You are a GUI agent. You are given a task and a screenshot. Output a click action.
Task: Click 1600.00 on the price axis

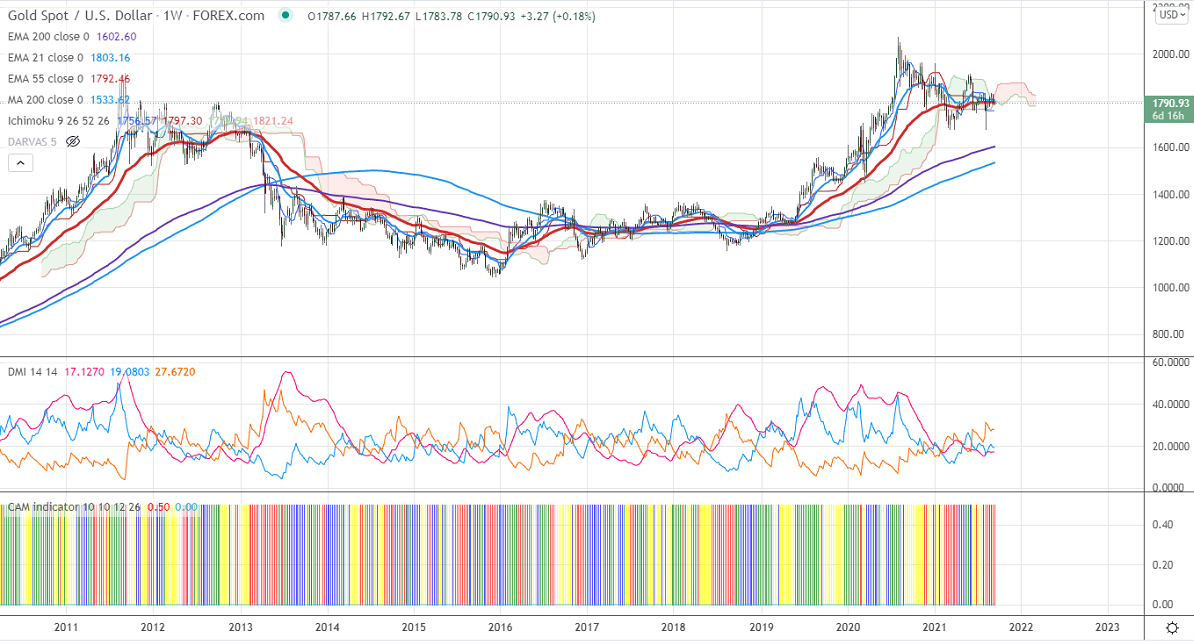[1170, 148]
